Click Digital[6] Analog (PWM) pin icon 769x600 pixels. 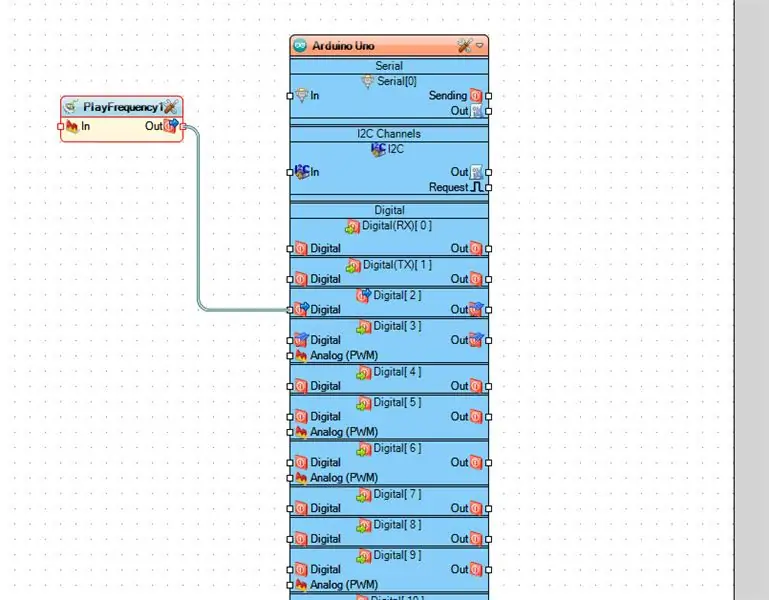tap(301, 478)
